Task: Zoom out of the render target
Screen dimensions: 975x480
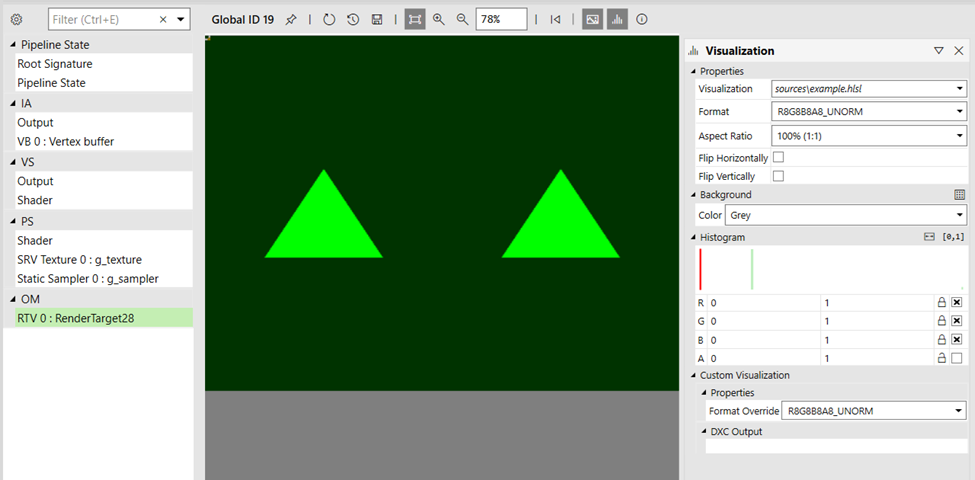Action: (x=462, y=20)
